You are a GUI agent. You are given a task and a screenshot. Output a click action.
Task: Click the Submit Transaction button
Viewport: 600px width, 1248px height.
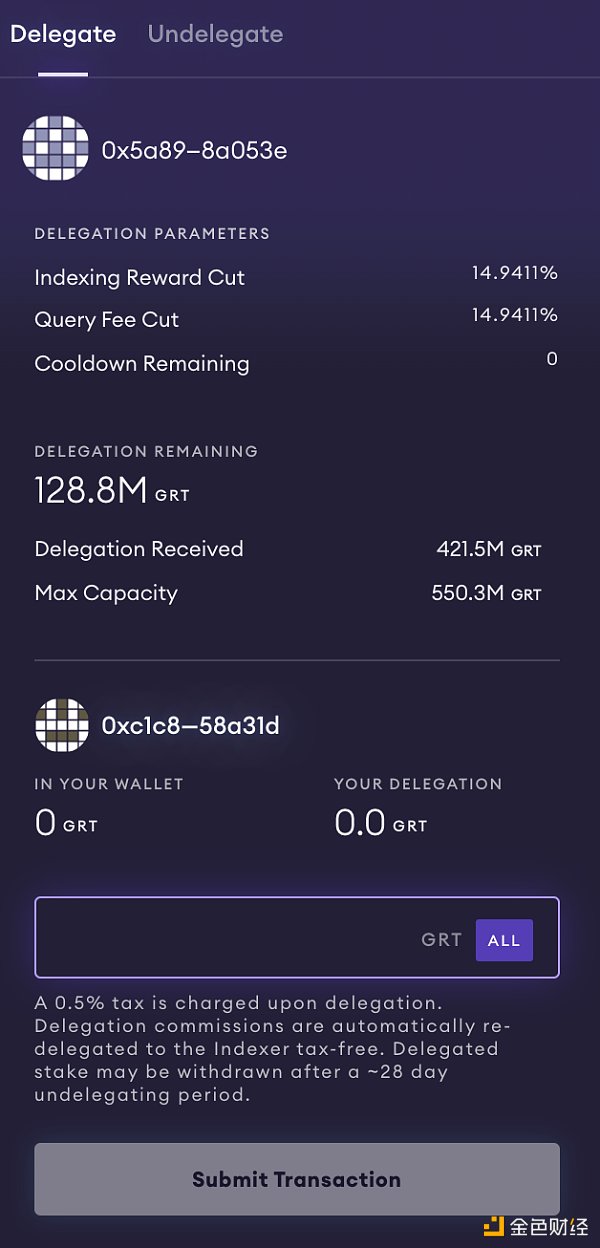tap(297, 1179)
